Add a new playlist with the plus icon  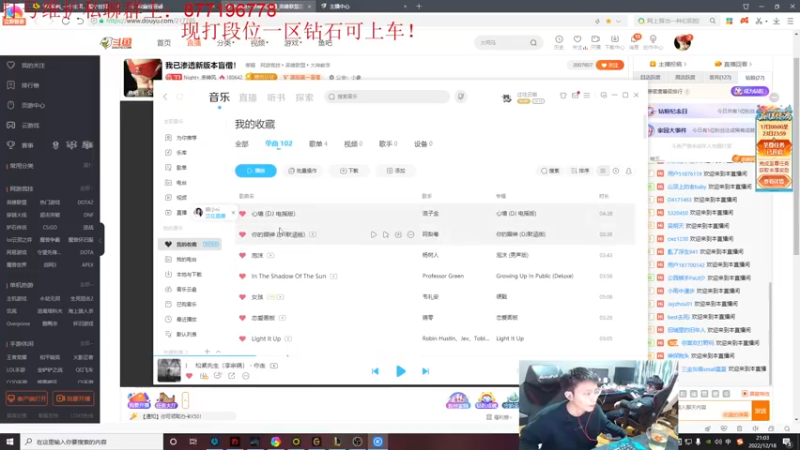point(207,352)
